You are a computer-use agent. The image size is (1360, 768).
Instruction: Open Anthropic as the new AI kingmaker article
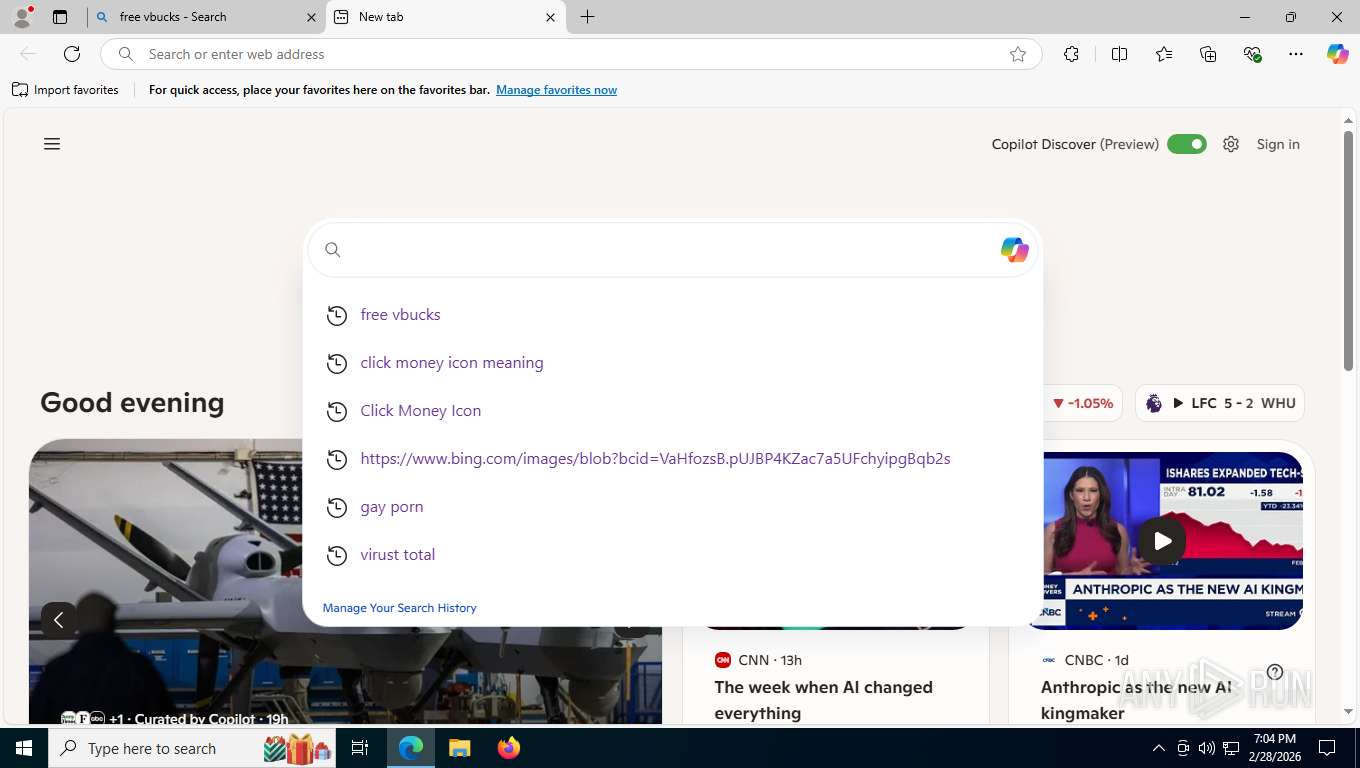(x=1136, y=700)
